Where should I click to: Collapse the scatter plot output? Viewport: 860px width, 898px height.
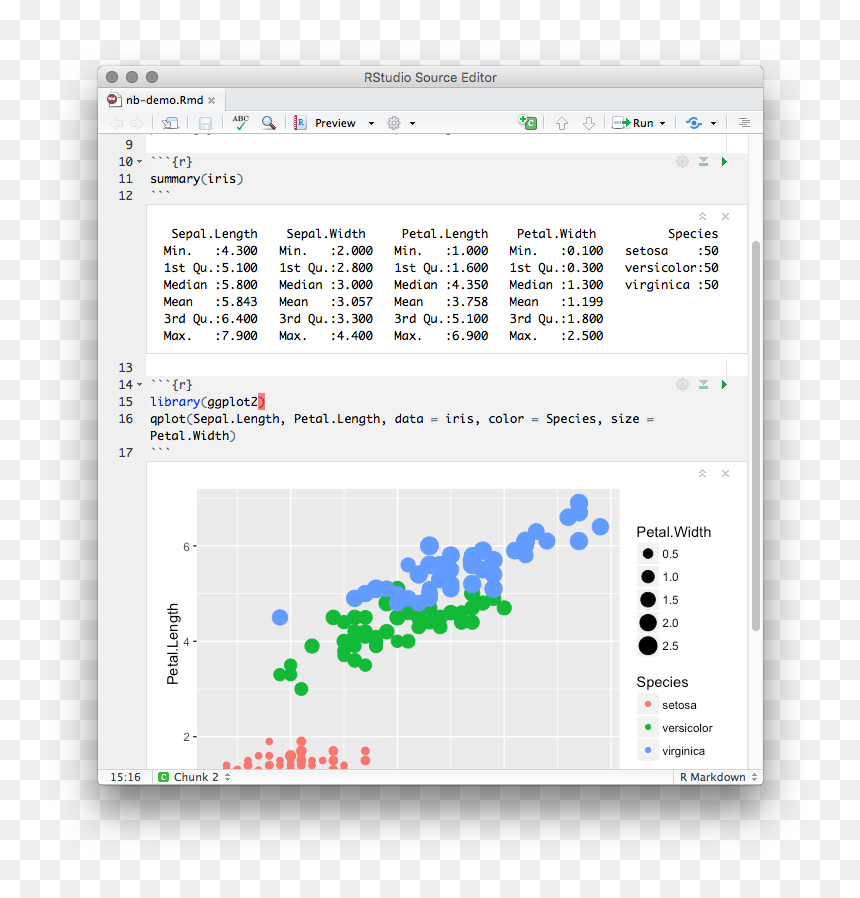(x=703, y=474)
